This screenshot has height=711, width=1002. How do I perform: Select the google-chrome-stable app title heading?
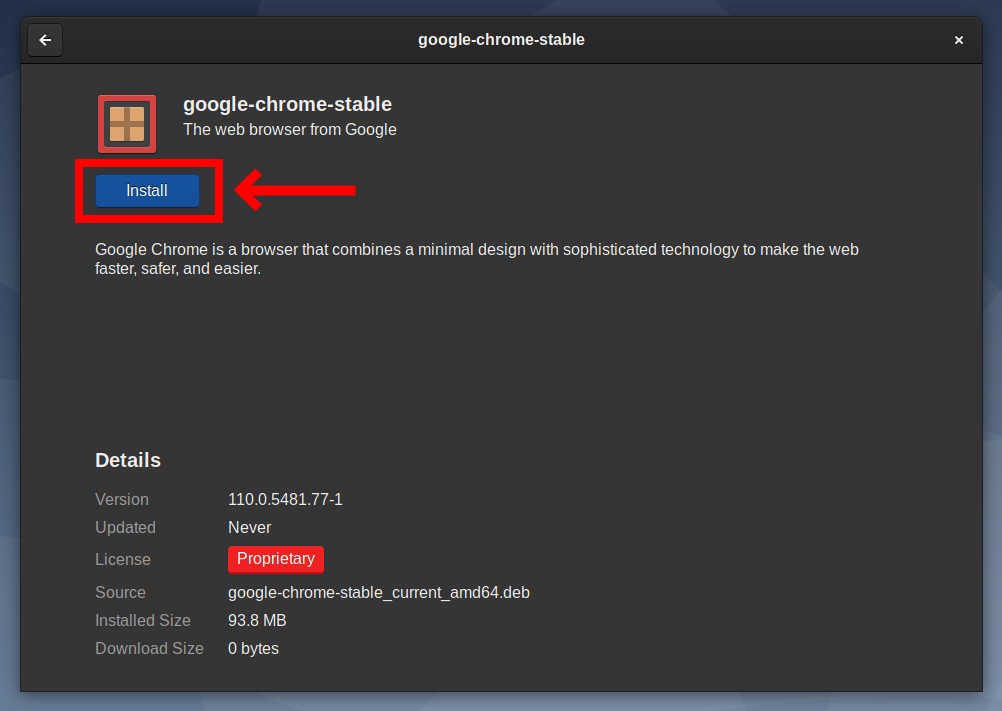[288, 104]
